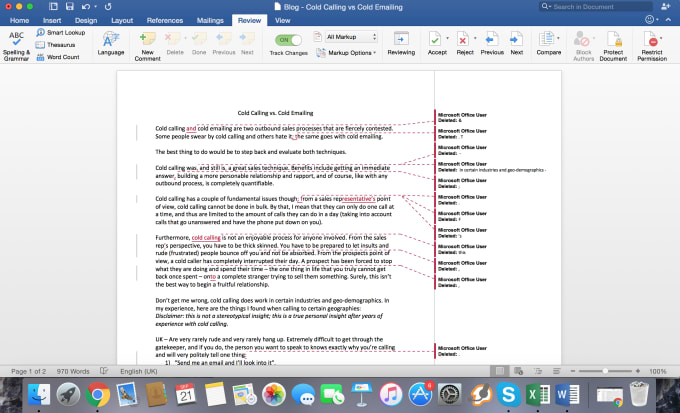Image resolution: width=680 pixels, height=413 pixels.
Task: Switch to Print Layout view icon
Action: click(x=500, y=371)
